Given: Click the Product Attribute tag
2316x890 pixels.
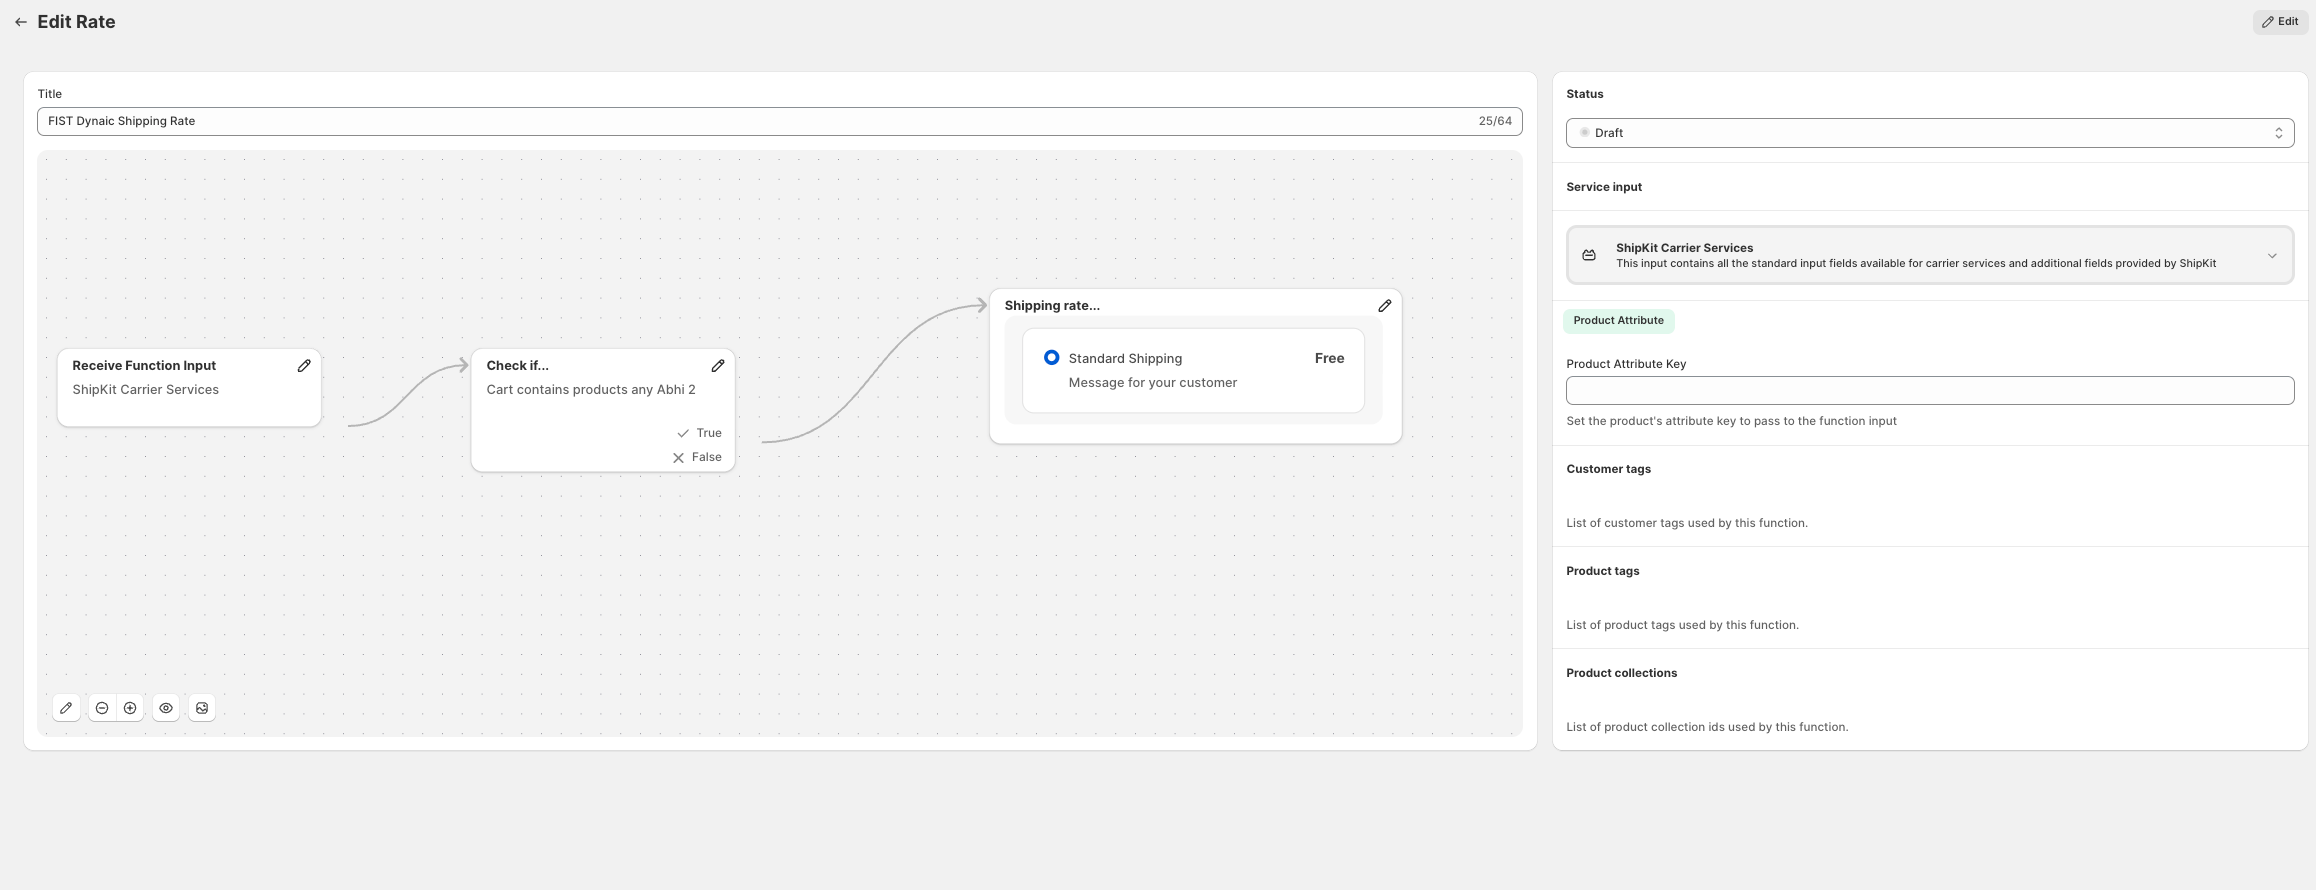Looking at the screenshot, I should [1618, 321].
